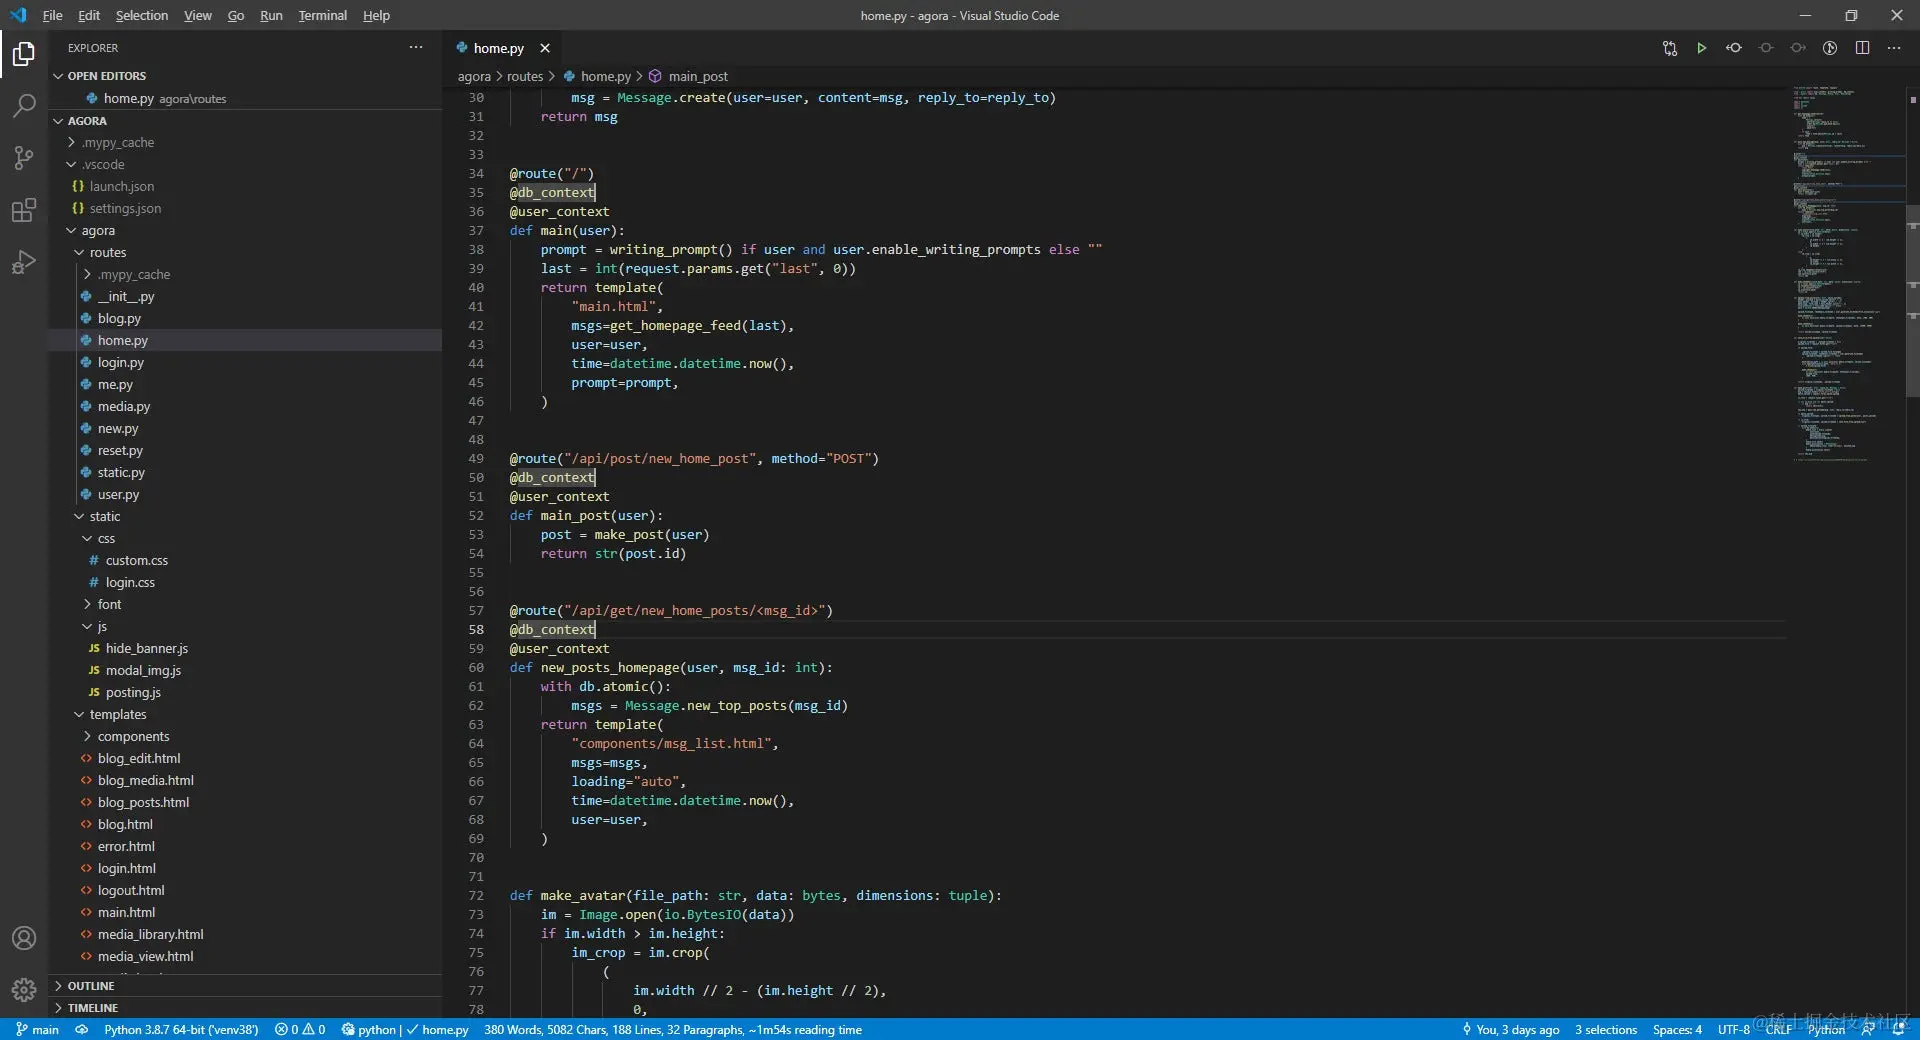Viewport: 1920px width, 1040px height.
Task: Open the Explorer view in the activity bar
Action: coord(24,53)
